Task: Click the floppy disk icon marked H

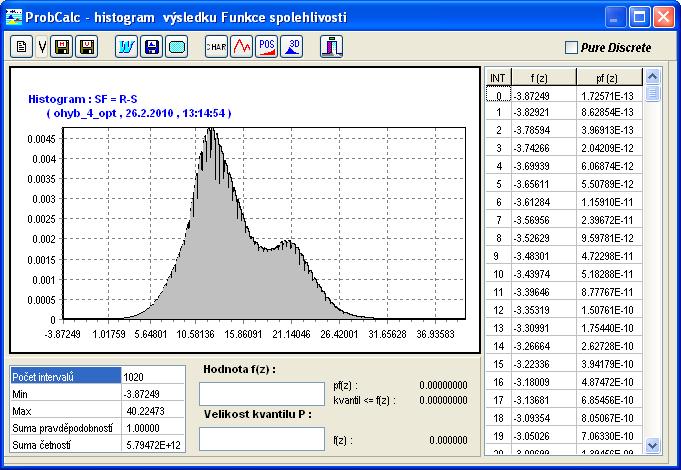Action: click(62, 46)
